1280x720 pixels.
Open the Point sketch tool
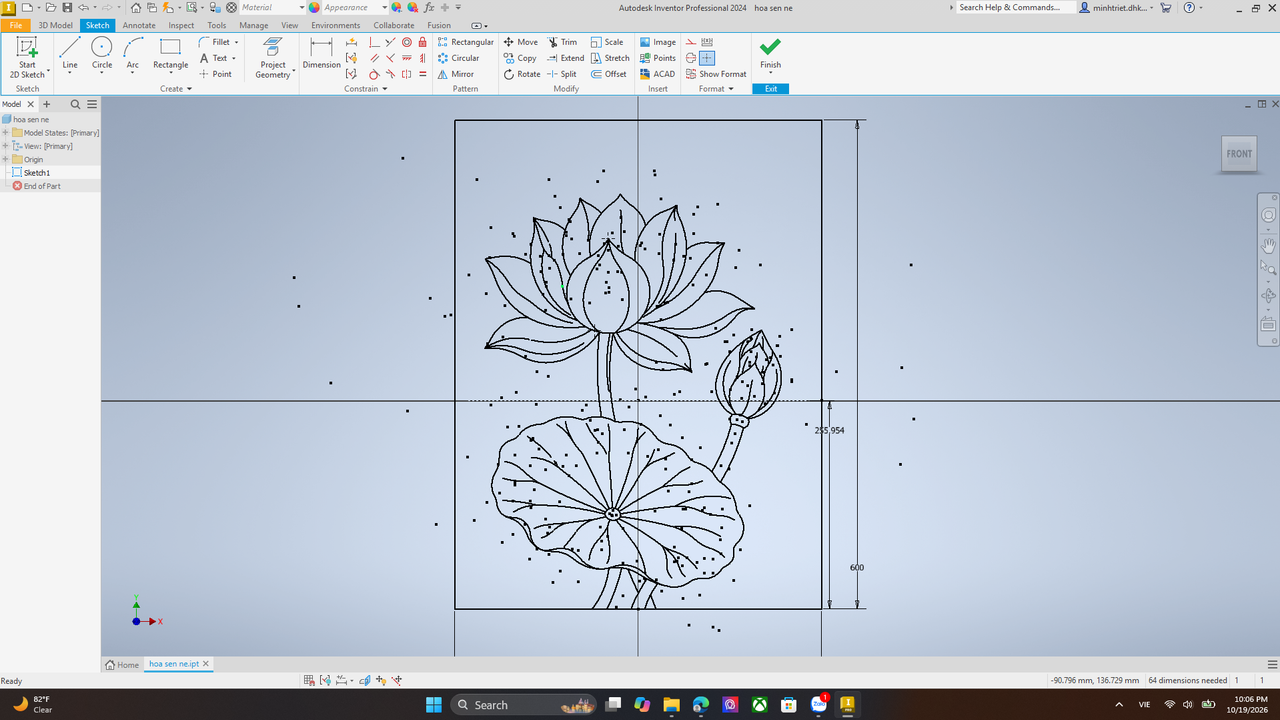coord(215,74)
